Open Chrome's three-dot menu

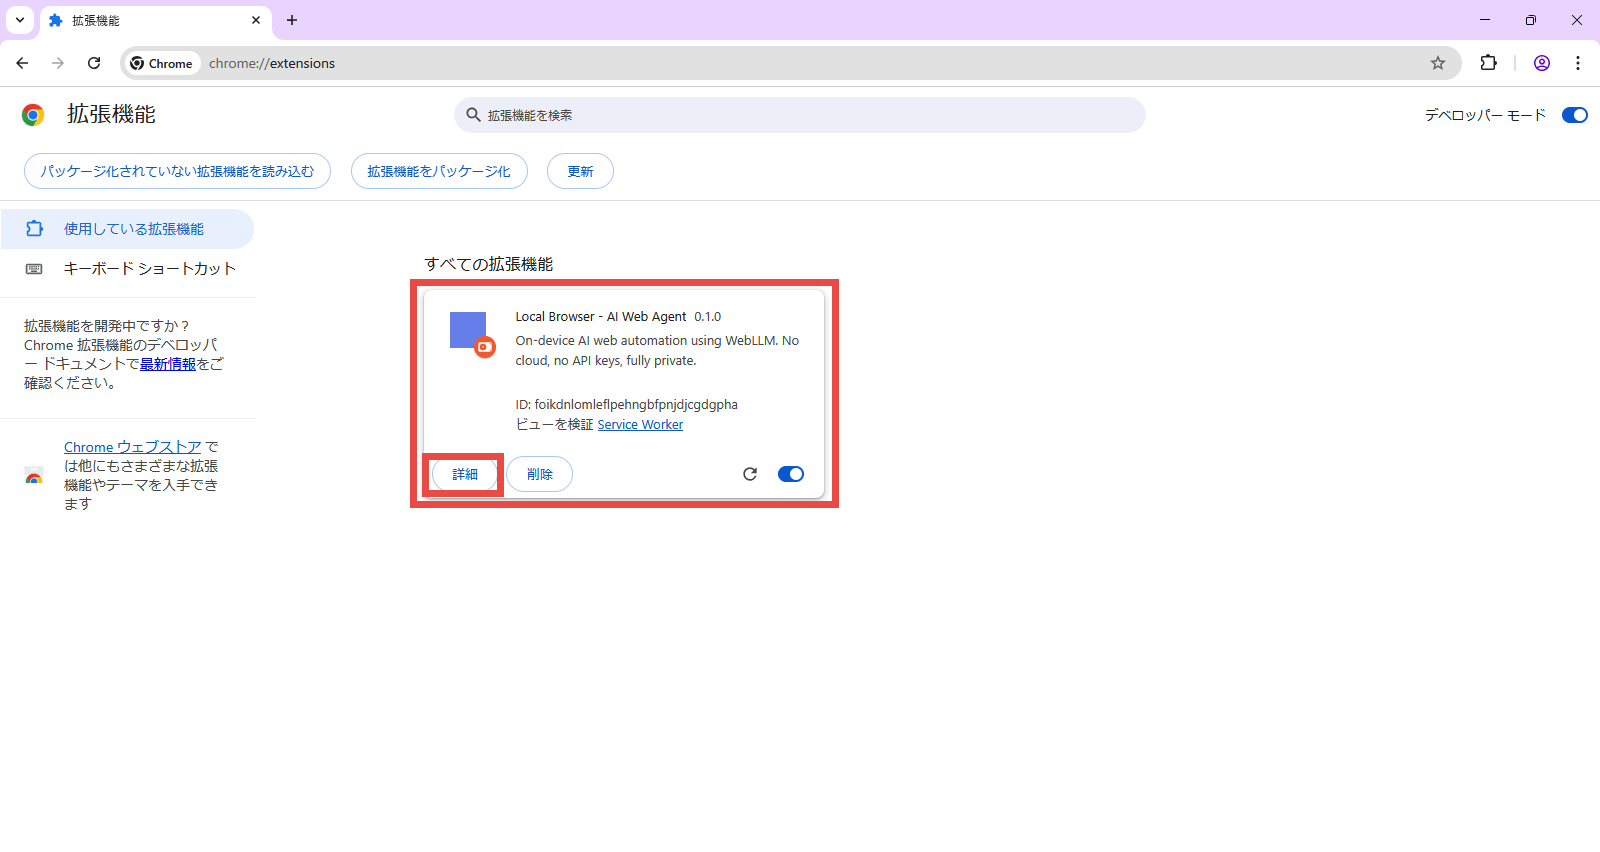pyautogui.click(x=1578, y=63)
